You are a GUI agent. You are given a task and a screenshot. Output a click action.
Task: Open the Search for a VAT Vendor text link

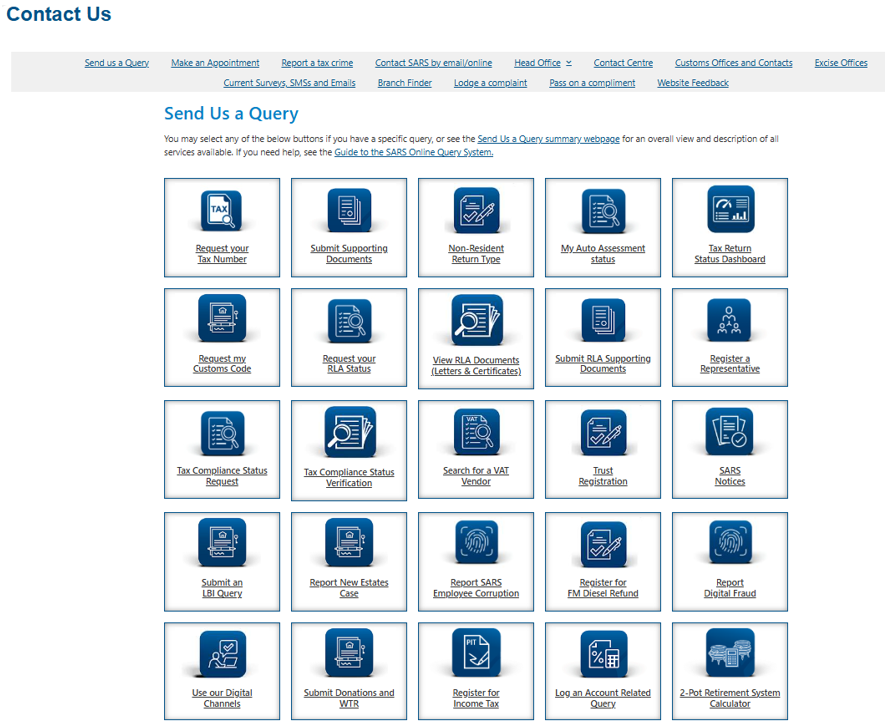pos(476,476)
